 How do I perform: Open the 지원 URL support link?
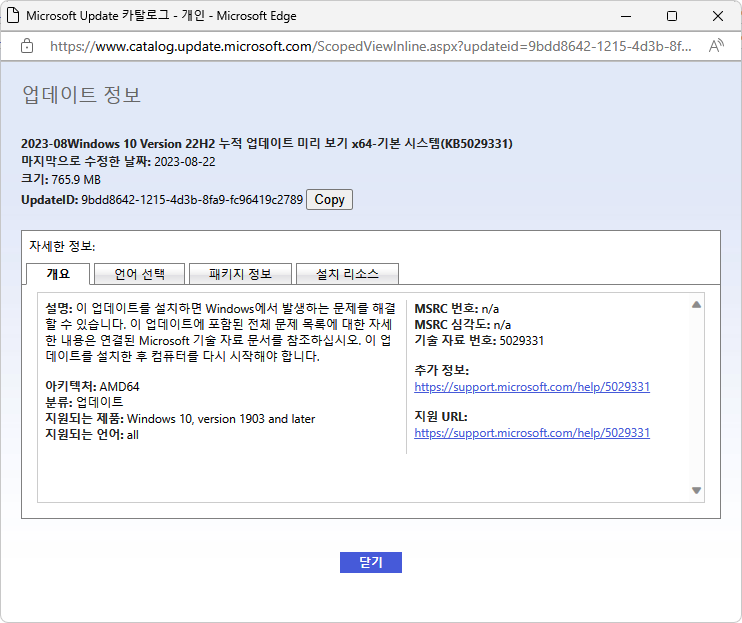point(532,433)
